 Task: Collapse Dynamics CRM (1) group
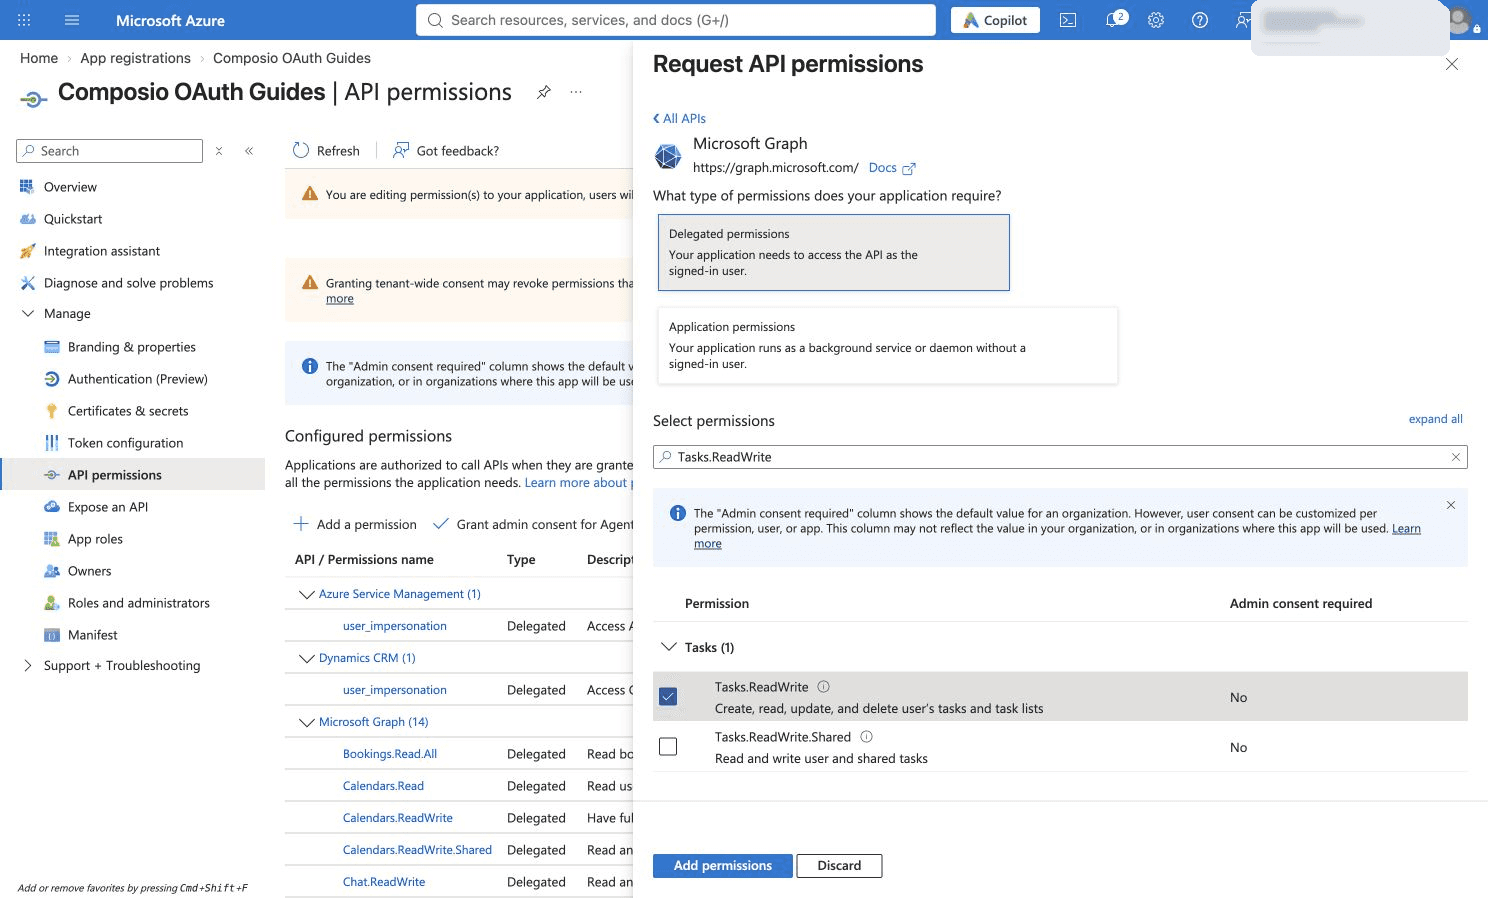tap(307, 658)
